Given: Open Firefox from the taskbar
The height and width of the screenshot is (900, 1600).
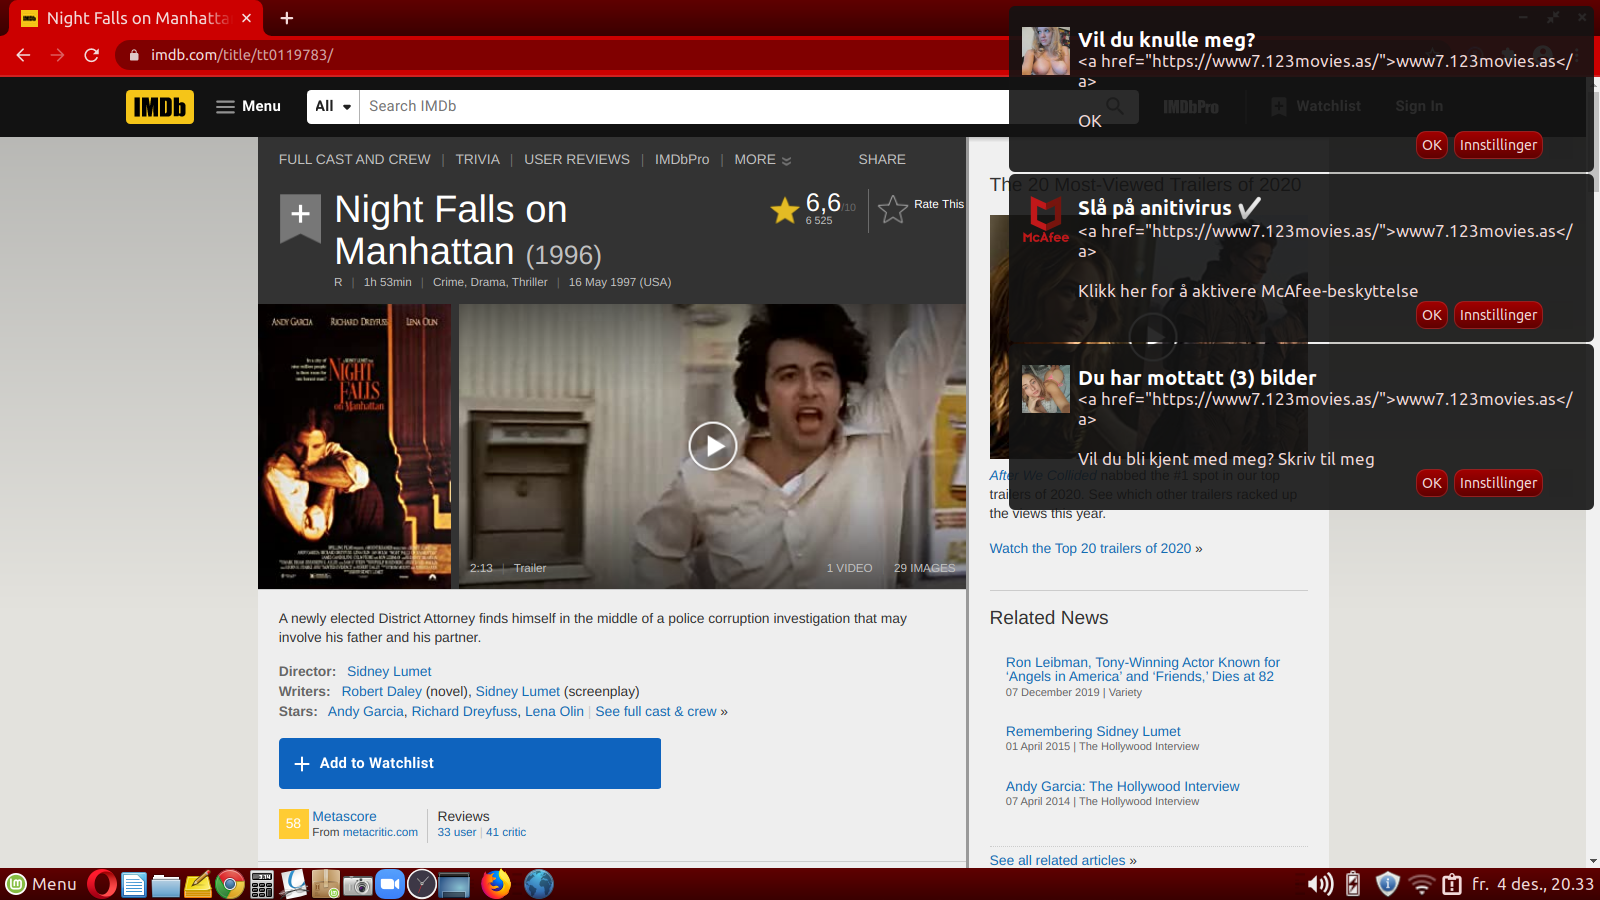Looking at the screenshot, I should (x=496, y=884).
